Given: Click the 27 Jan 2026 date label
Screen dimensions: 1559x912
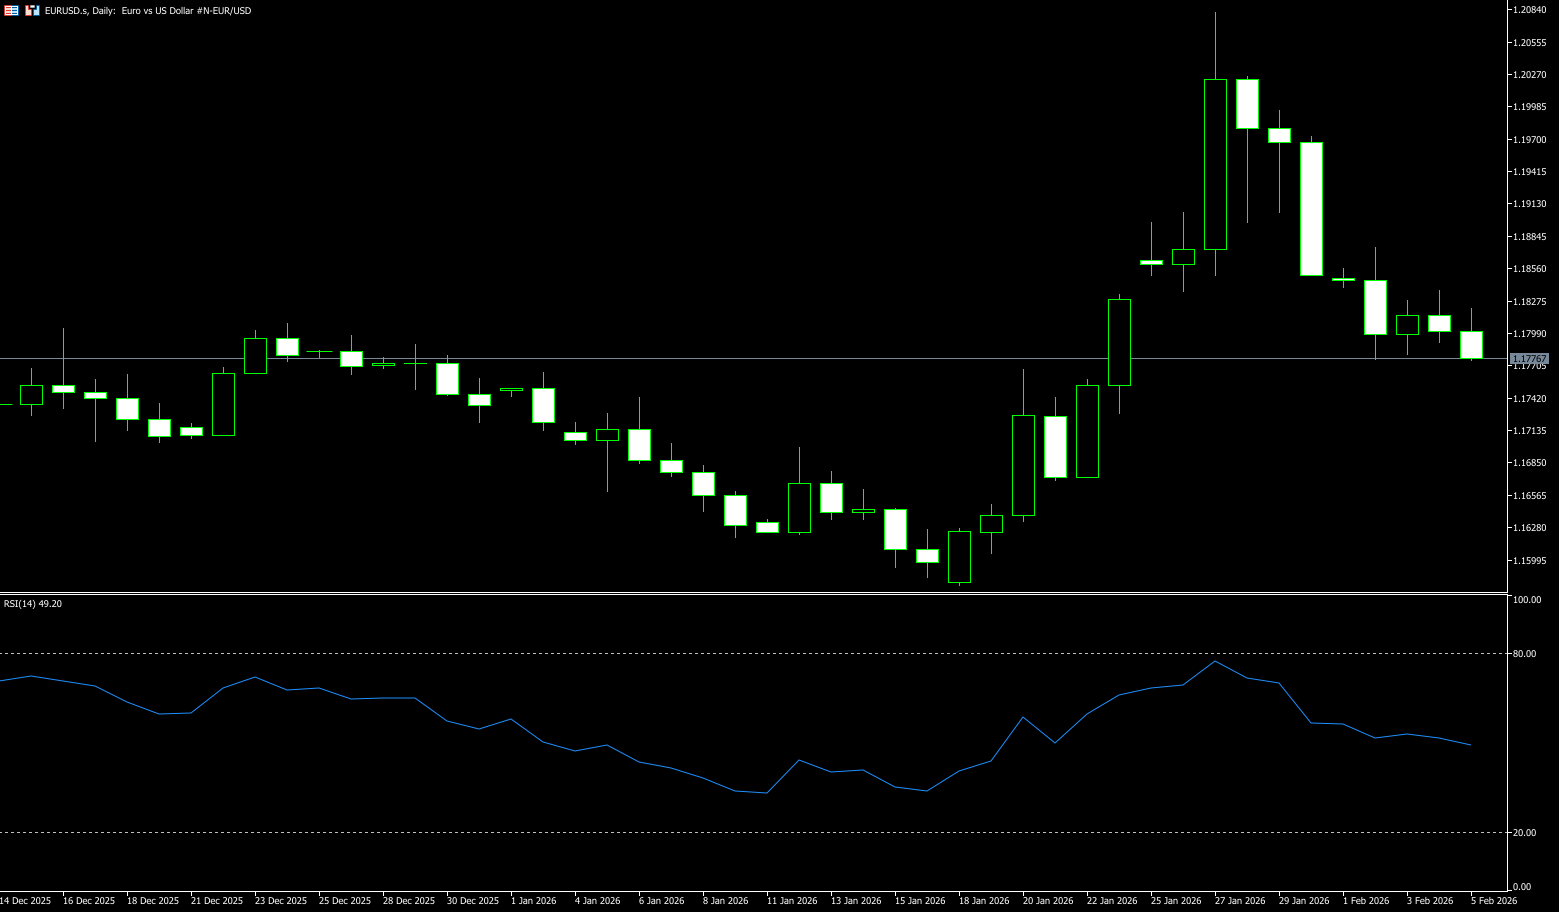Looking at the screenshot, I should coord(1237,901).
